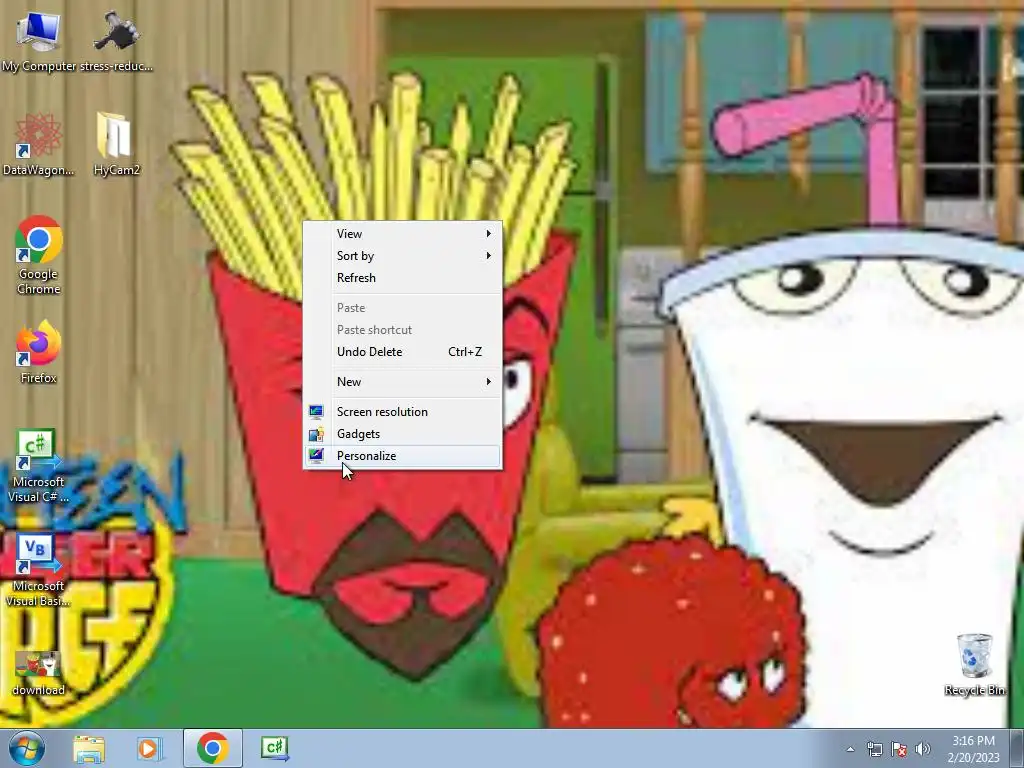Select the Recycle Bin icon

click(974, 665)
